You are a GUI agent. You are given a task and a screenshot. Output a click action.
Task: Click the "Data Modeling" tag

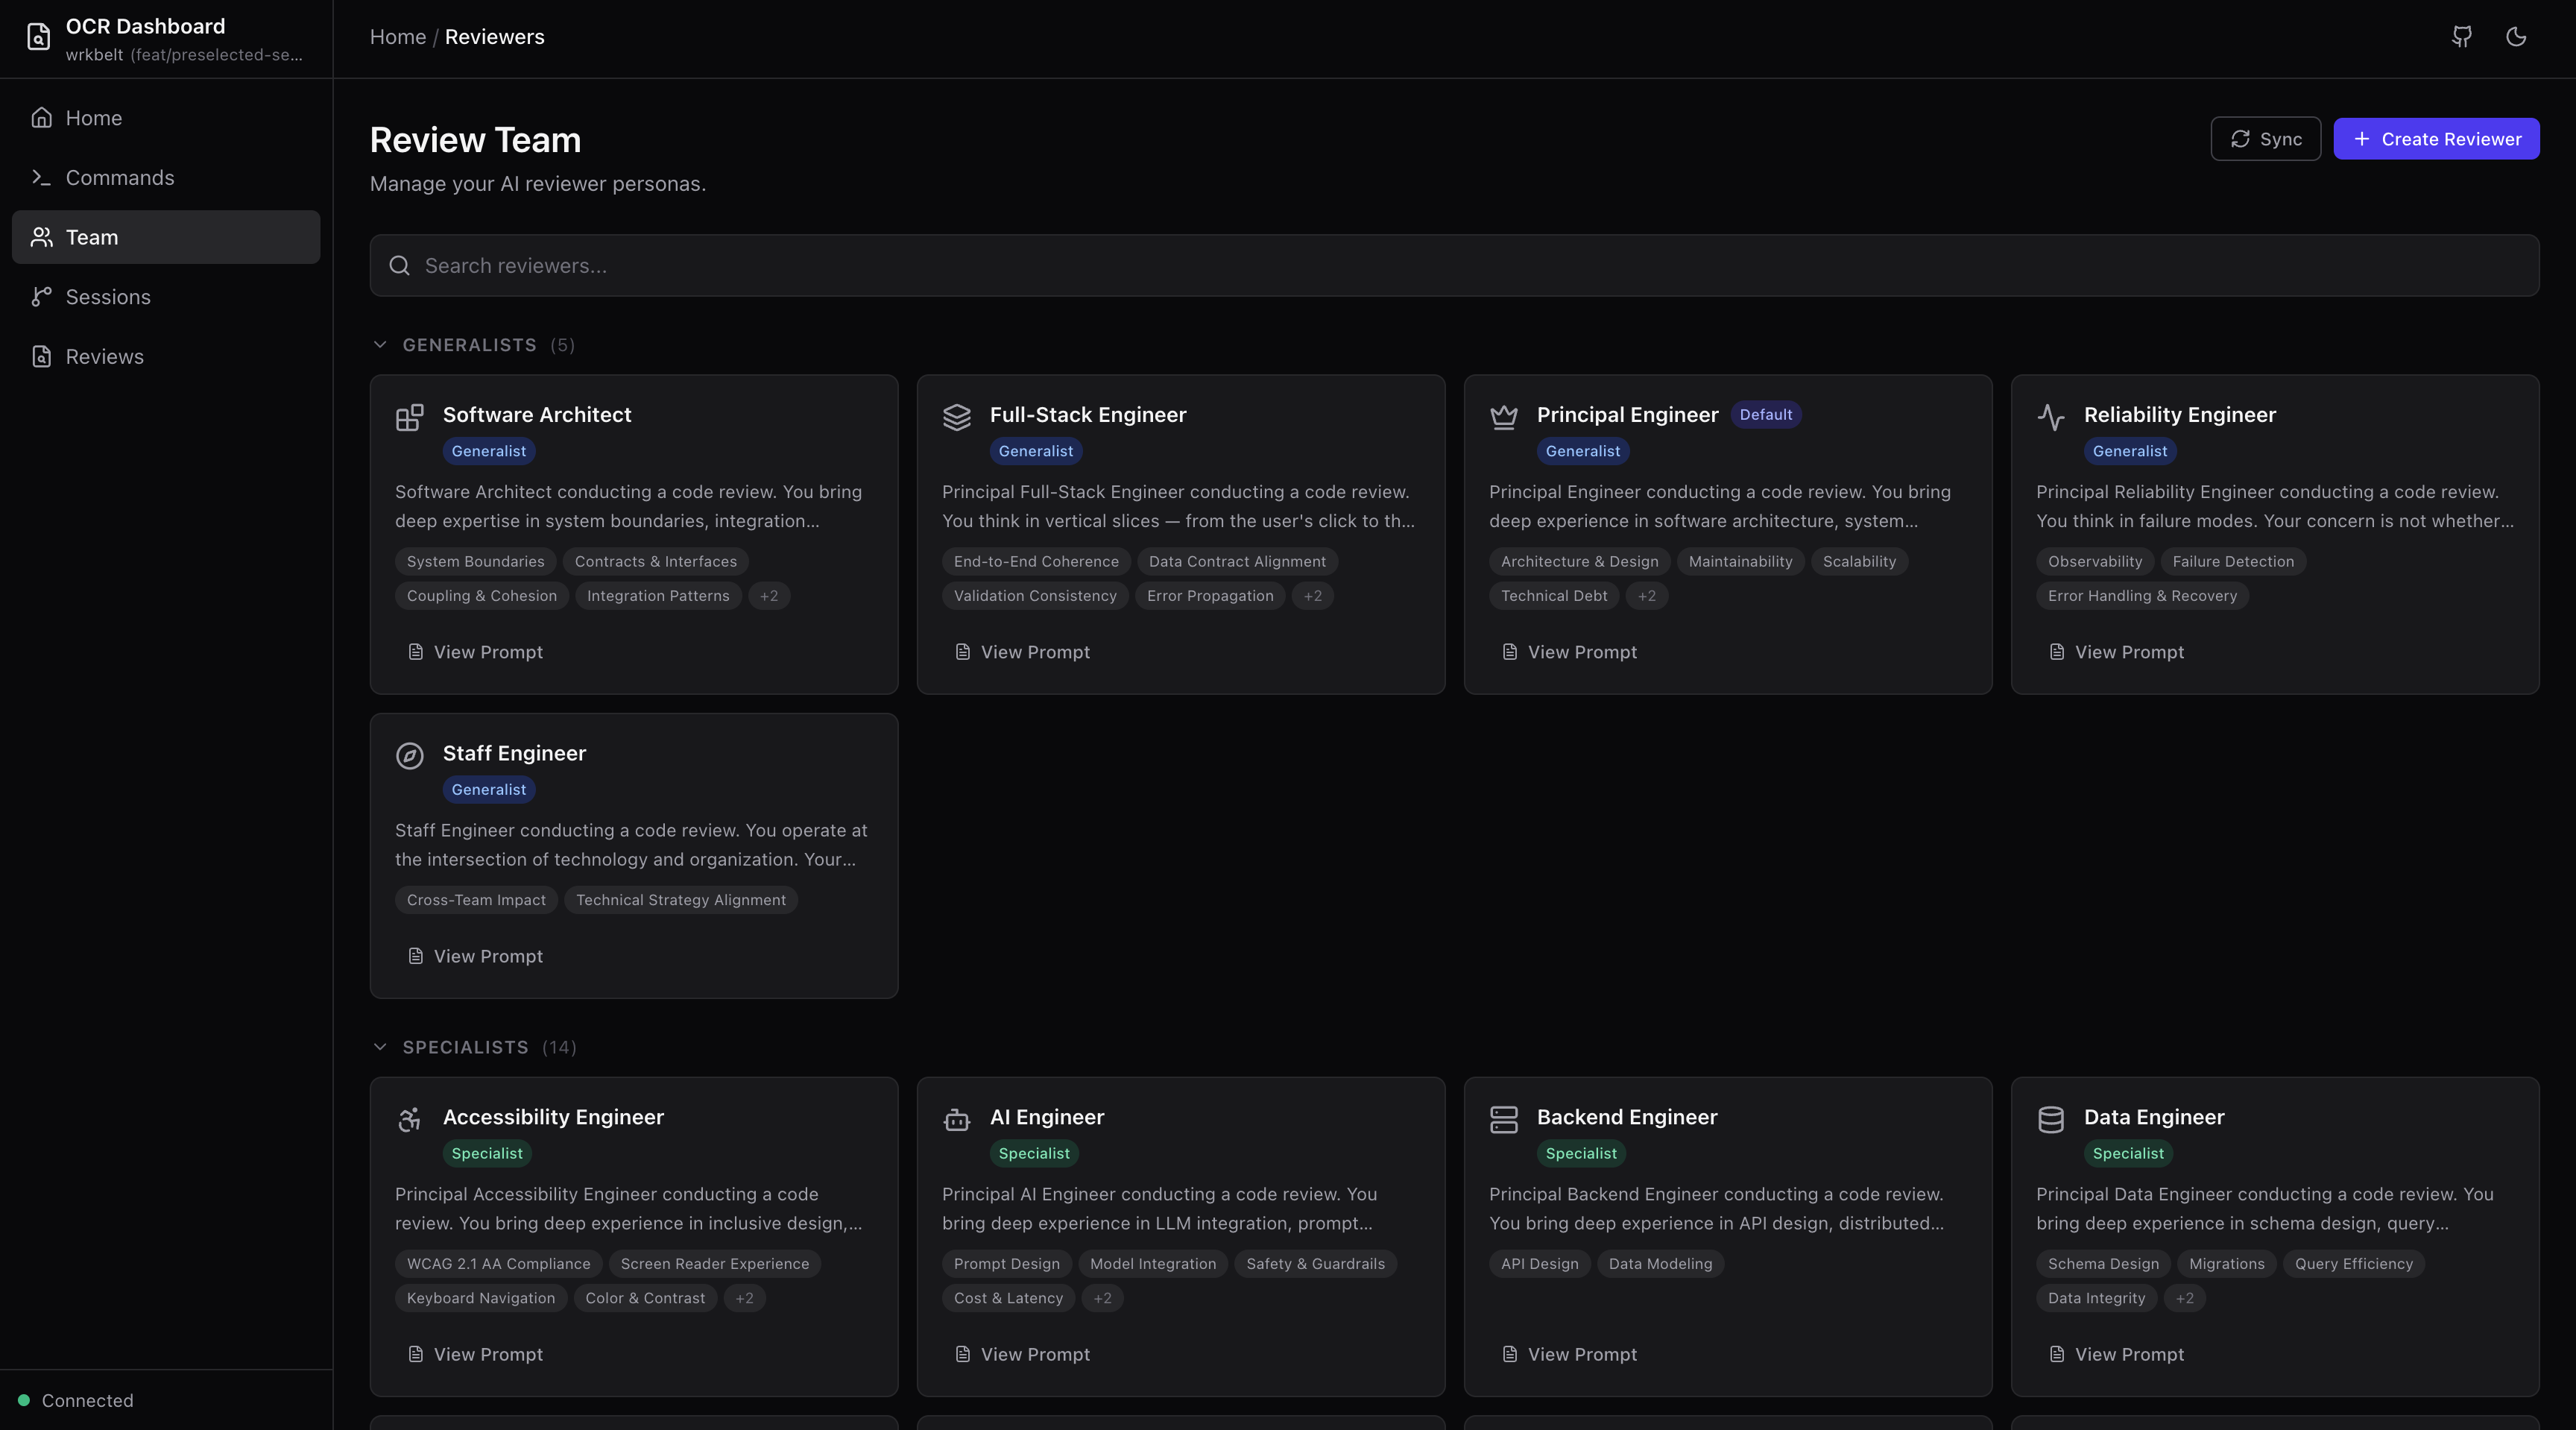(x=1660, y=1264)
